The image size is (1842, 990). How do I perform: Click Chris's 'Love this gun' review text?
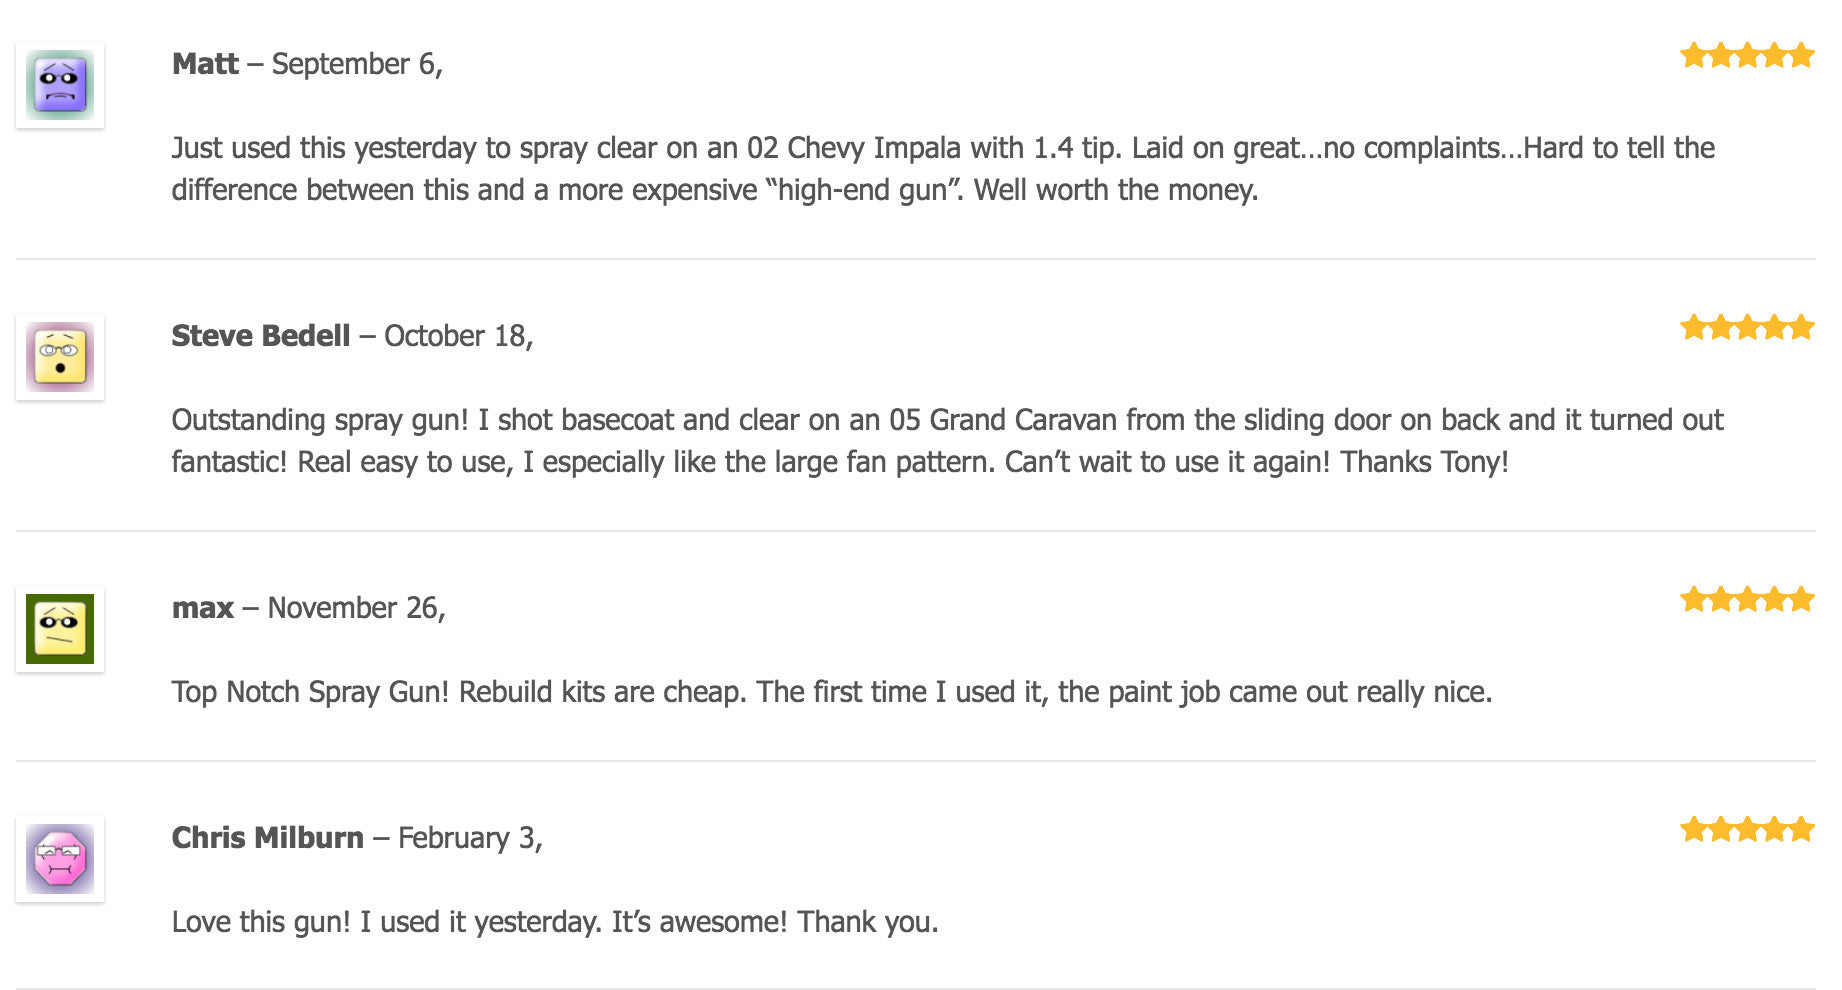point(555,922)
